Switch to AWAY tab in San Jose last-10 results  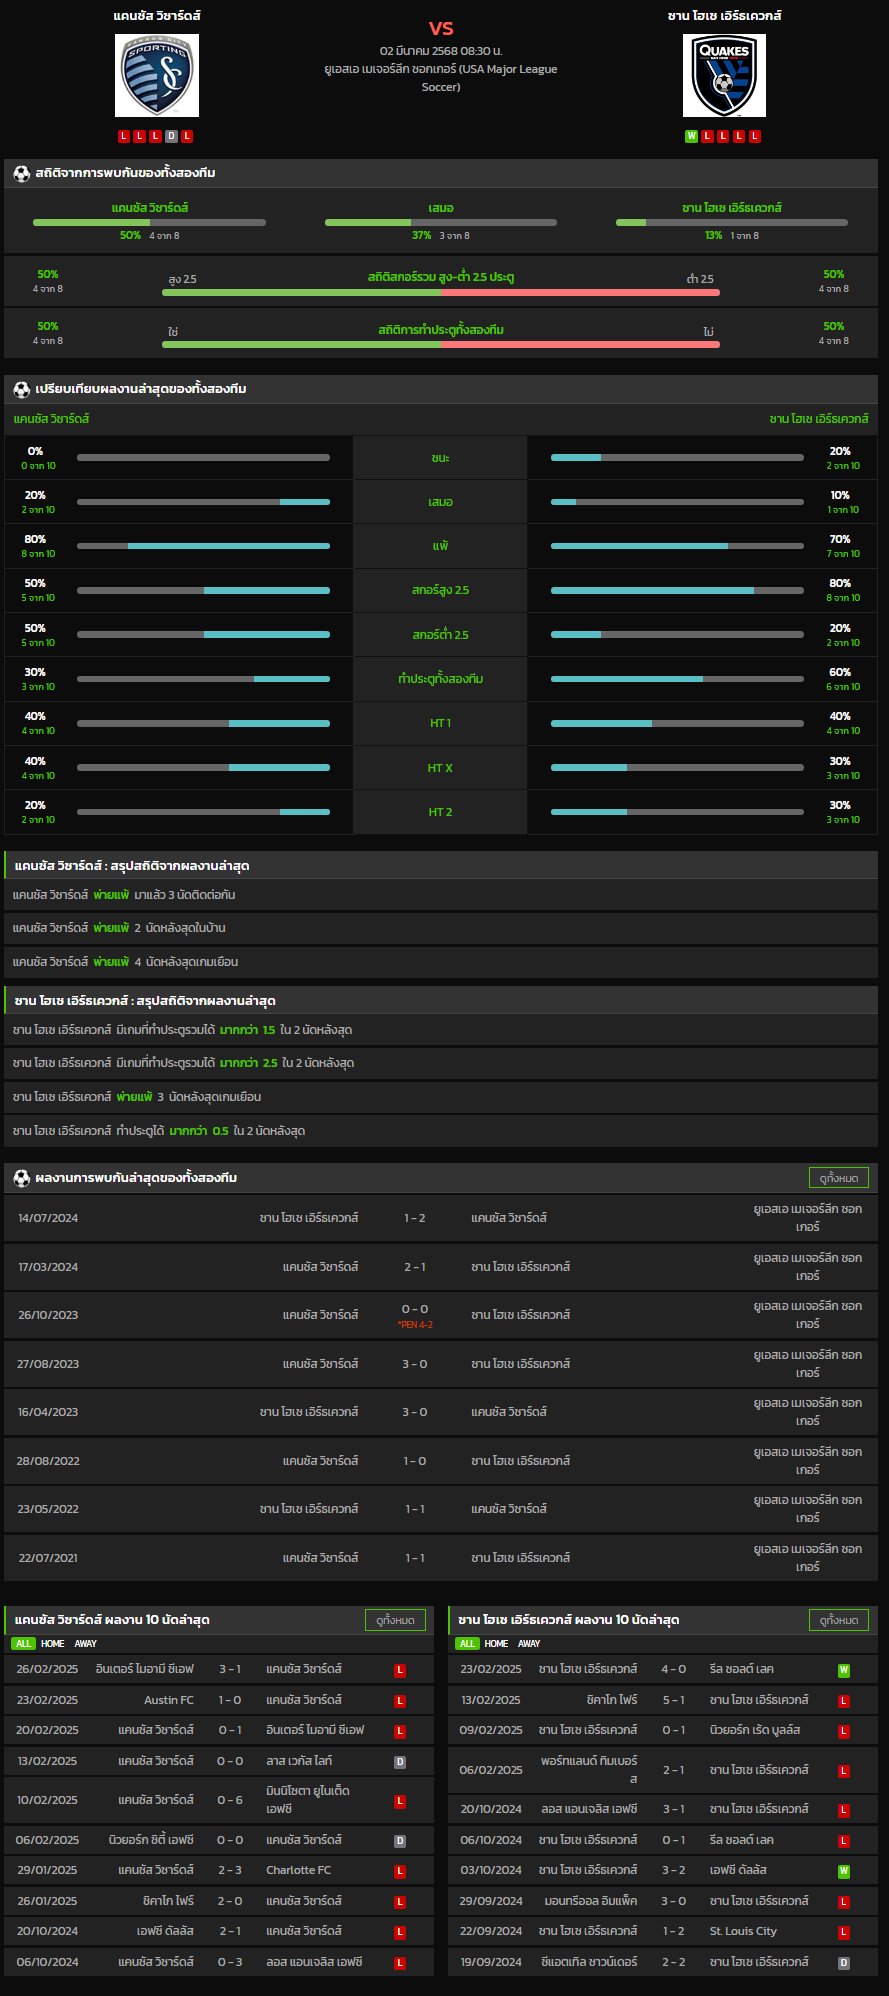click(x=529, y=1644)
